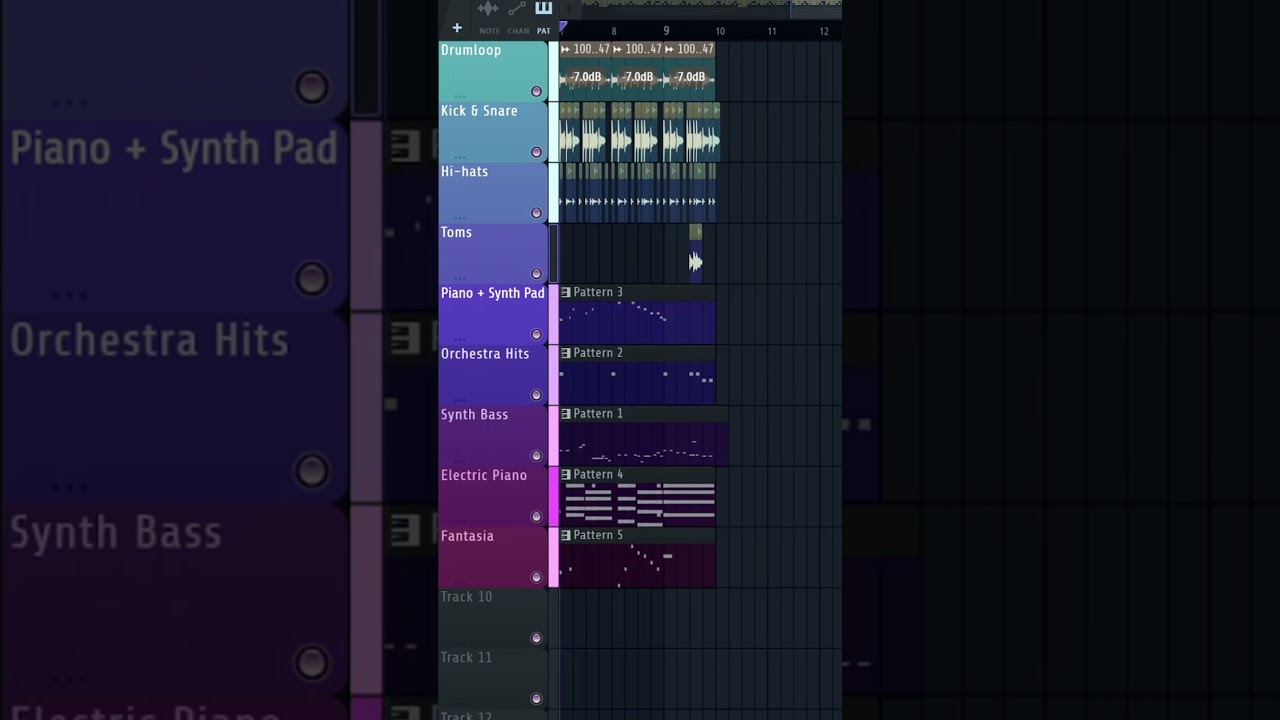Select the Pattern 3 clip title

[x=598, y=292]
